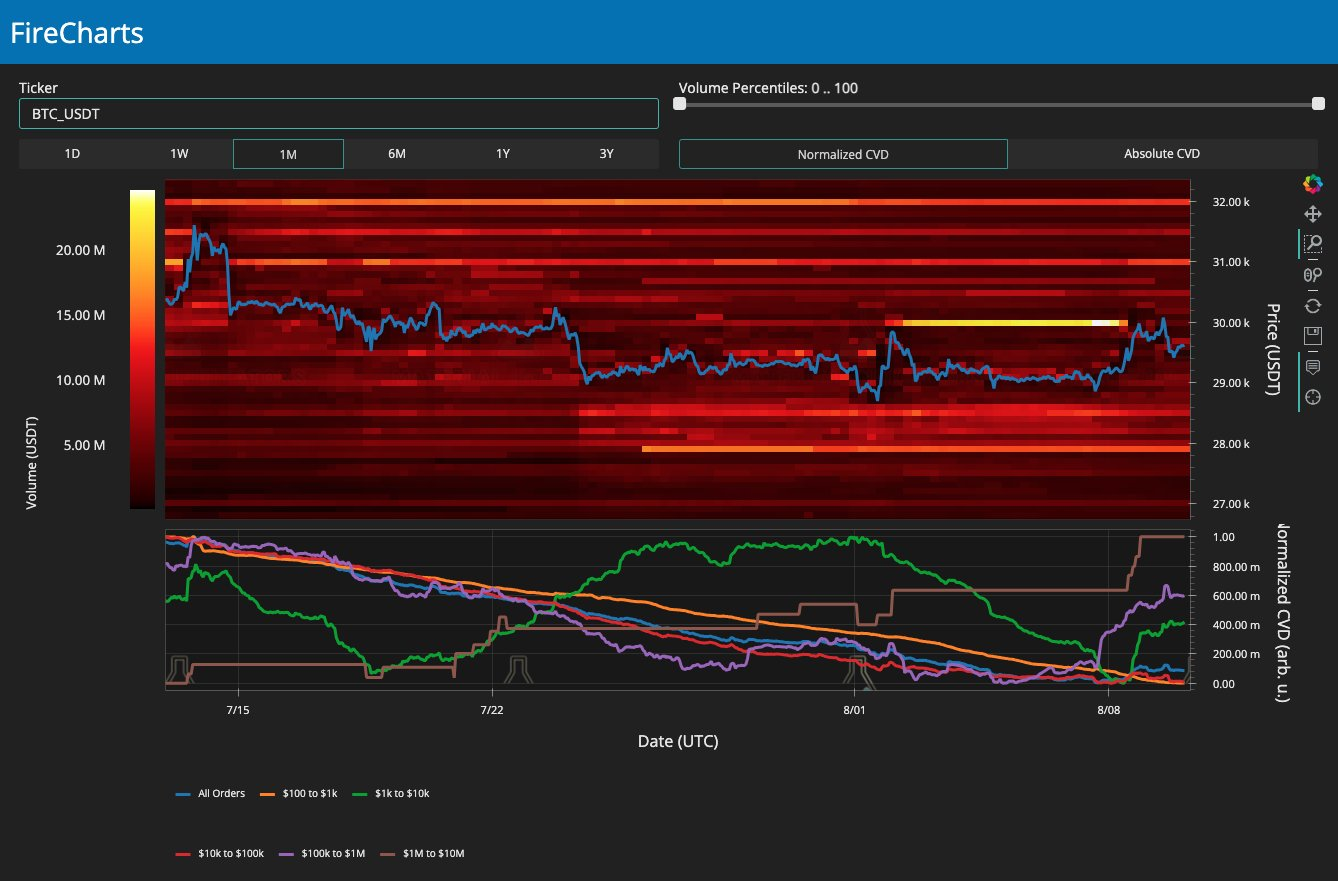Select Absolute CVD mode
Viewport: 1338px width, 881px height.
(x=1161, y=154)
